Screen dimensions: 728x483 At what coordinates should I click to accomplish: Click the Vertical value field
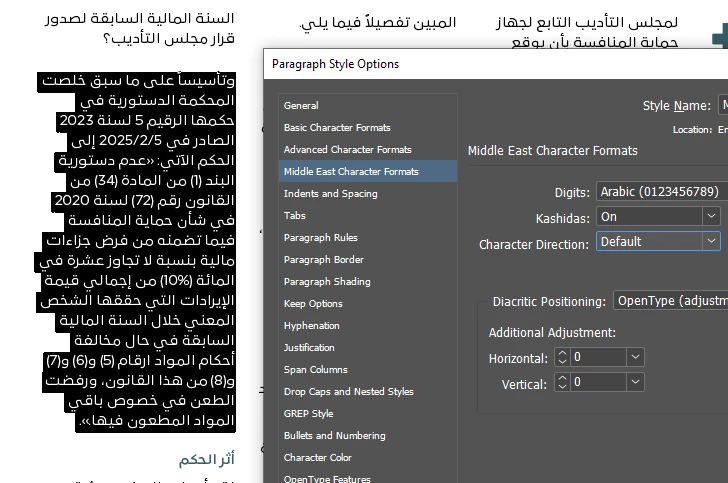598,382
